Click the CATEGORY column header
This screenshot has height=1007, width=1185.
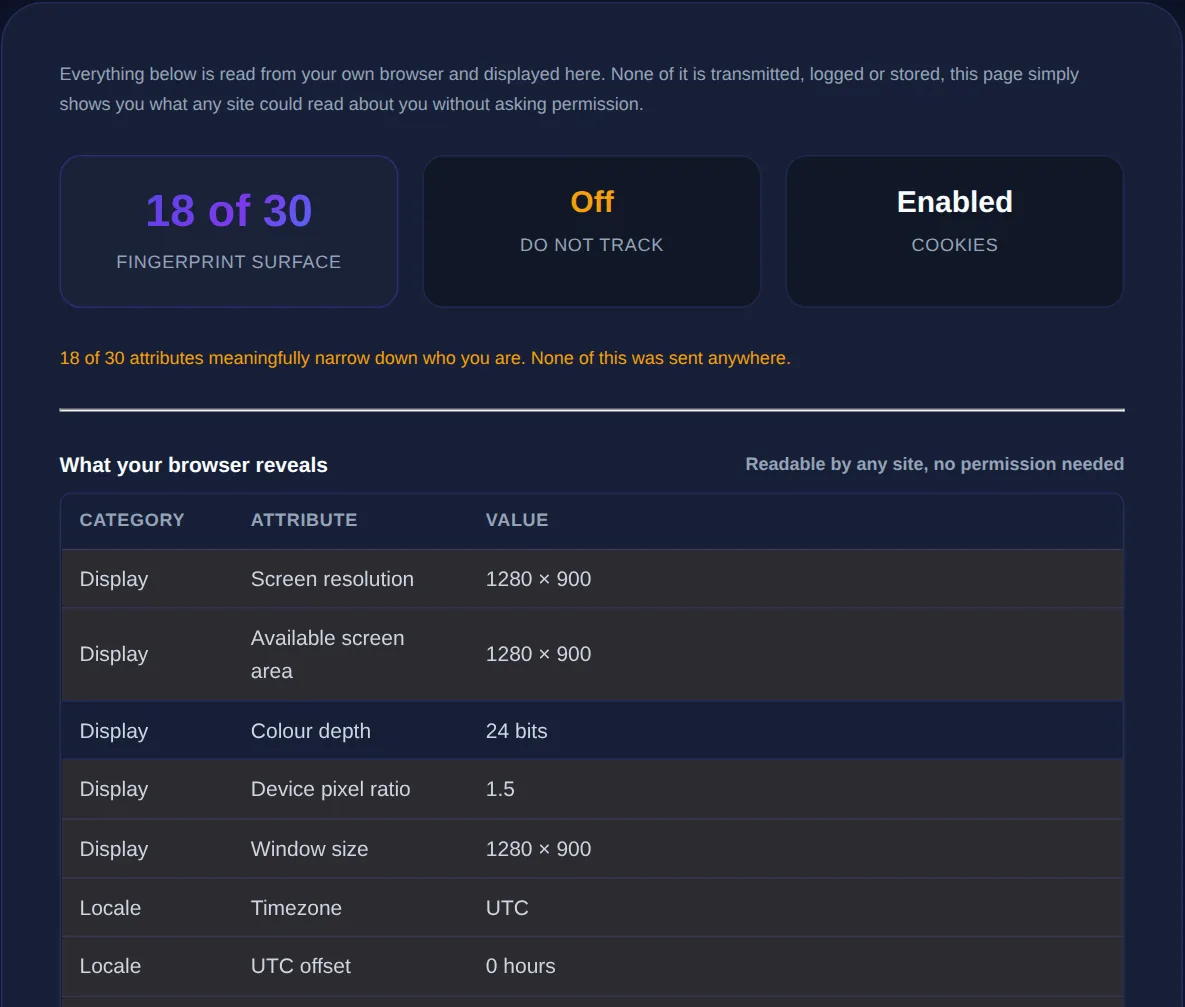click(132, 520)
